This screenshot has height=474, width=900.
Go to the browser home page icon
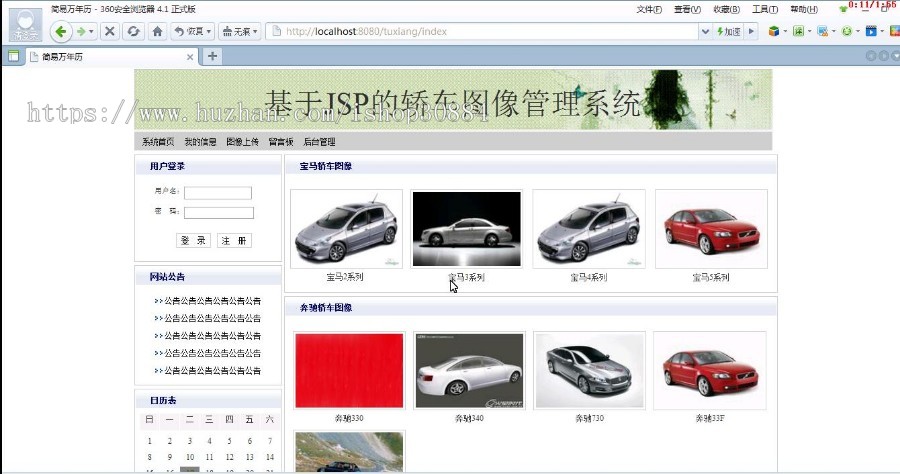coord(157,32)
